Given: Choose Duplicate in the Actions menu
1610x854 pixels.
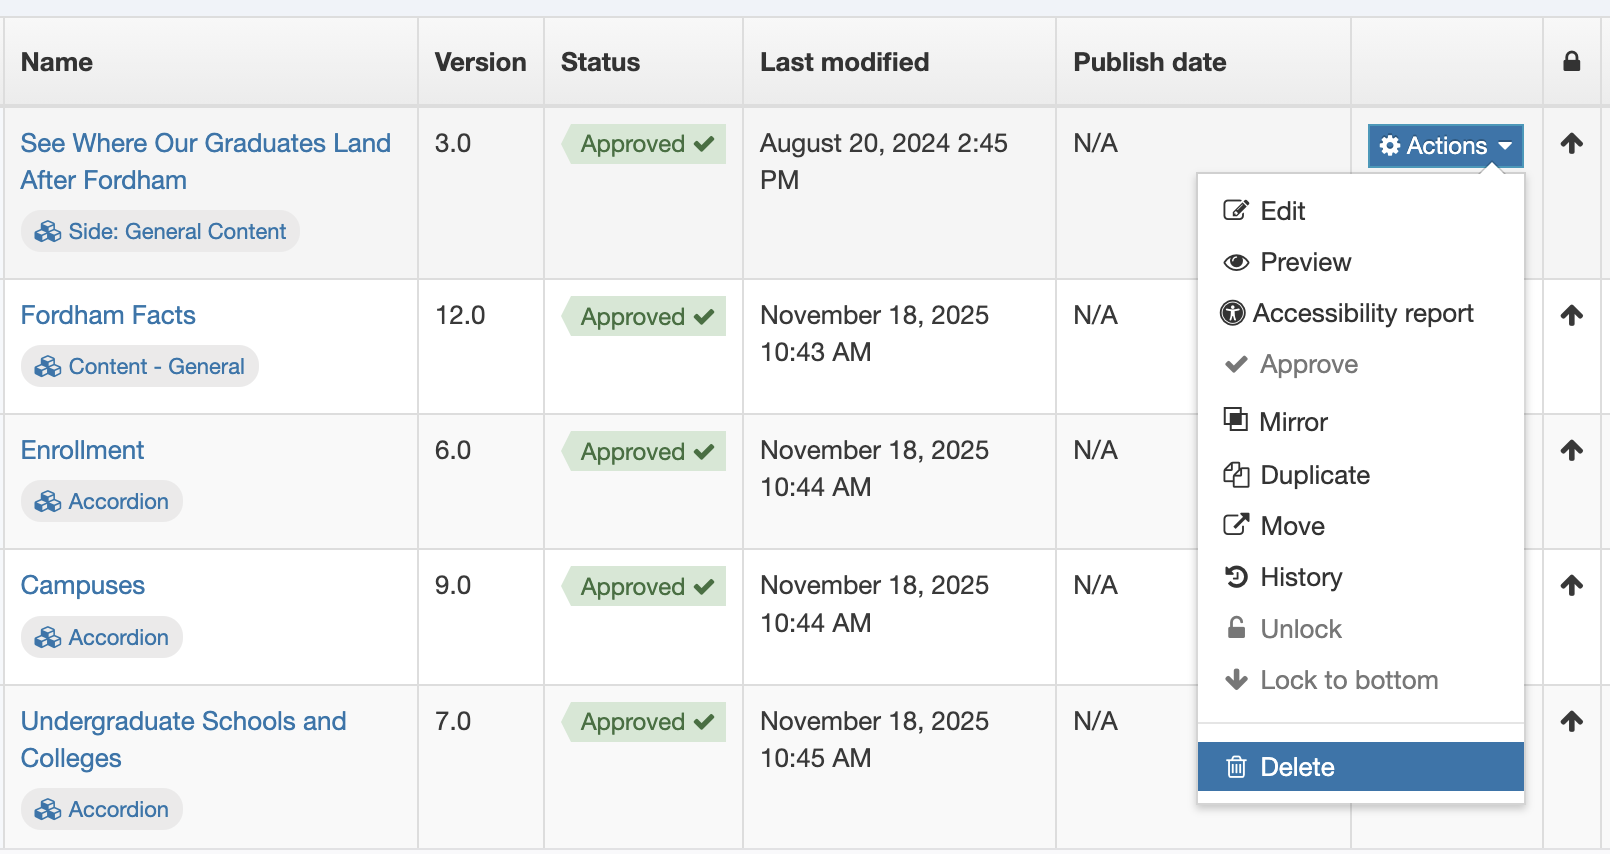Looking at the screenshot, I should [1360, 475].
